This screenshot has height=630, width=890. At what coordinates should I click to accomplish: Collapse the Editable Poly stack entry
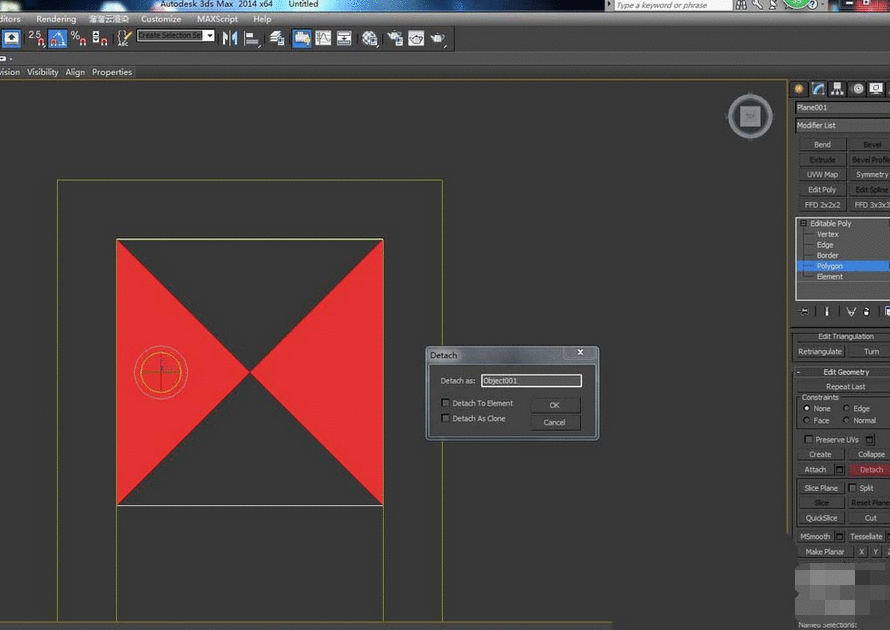tap(803, 223)
